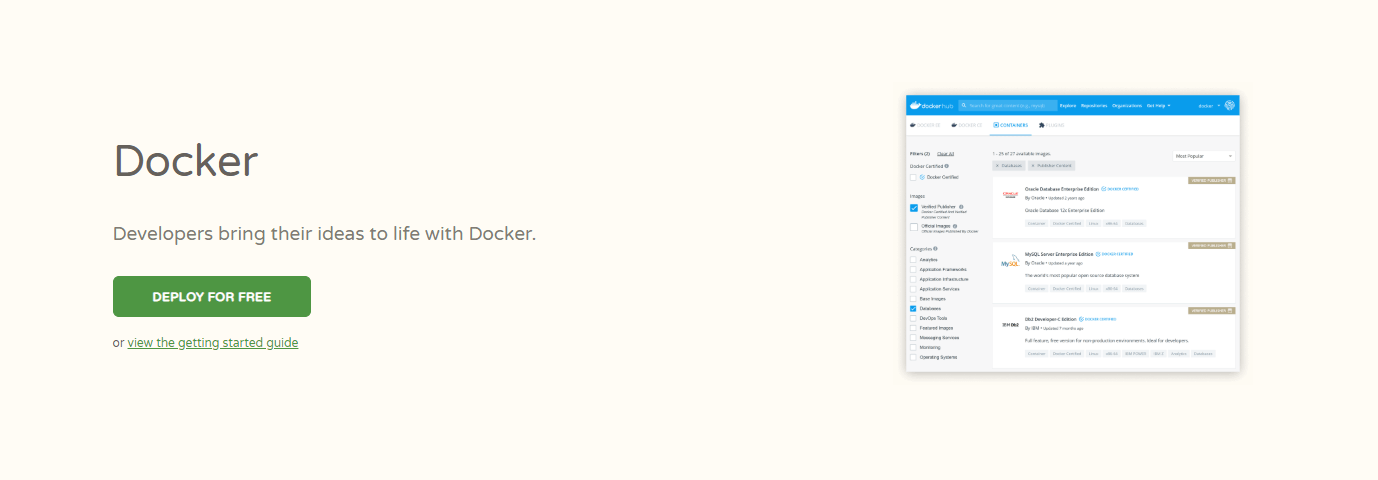Open the docker account dropdown
Viewport: 1378px width, 480px height.
tap(1209, 105)
